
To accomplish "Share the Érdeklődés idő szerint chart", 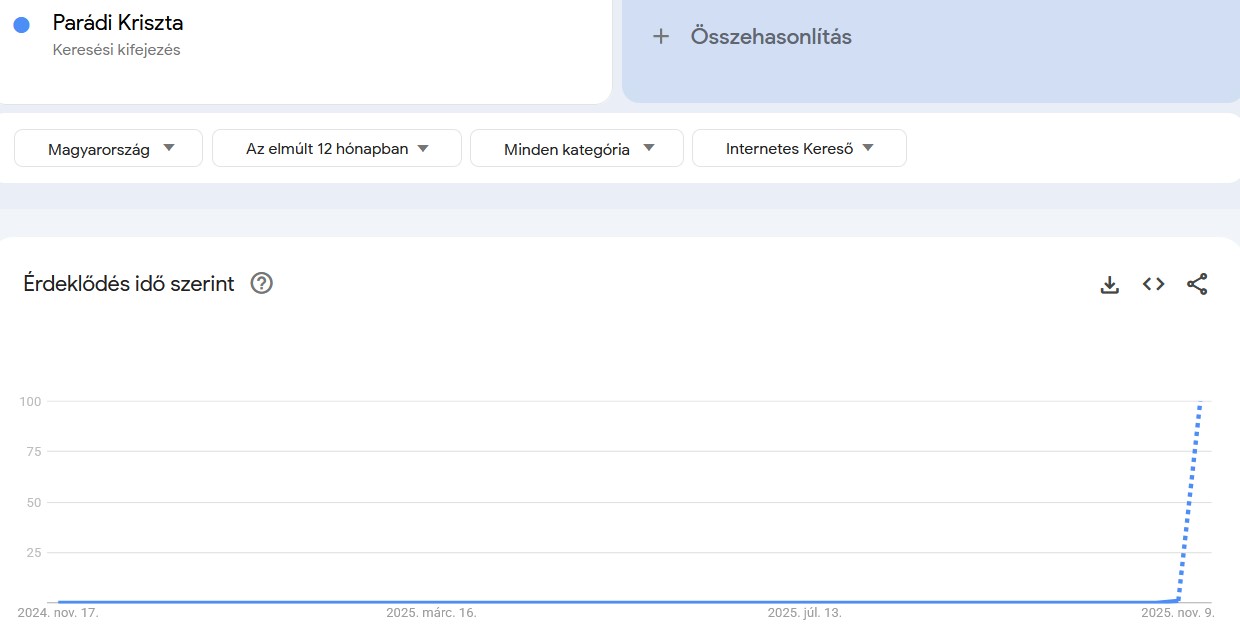I will click(x=1197, y=284).
